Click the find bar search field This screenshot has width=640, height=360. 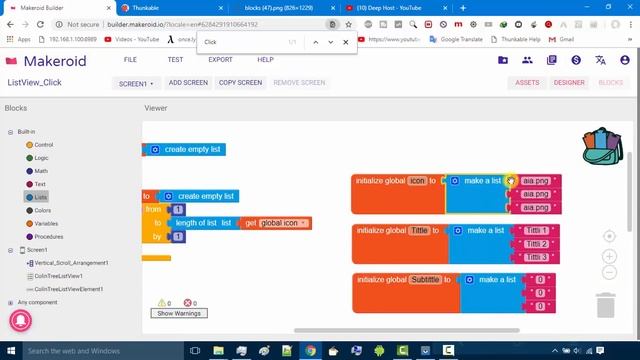[x=243, y=42]
